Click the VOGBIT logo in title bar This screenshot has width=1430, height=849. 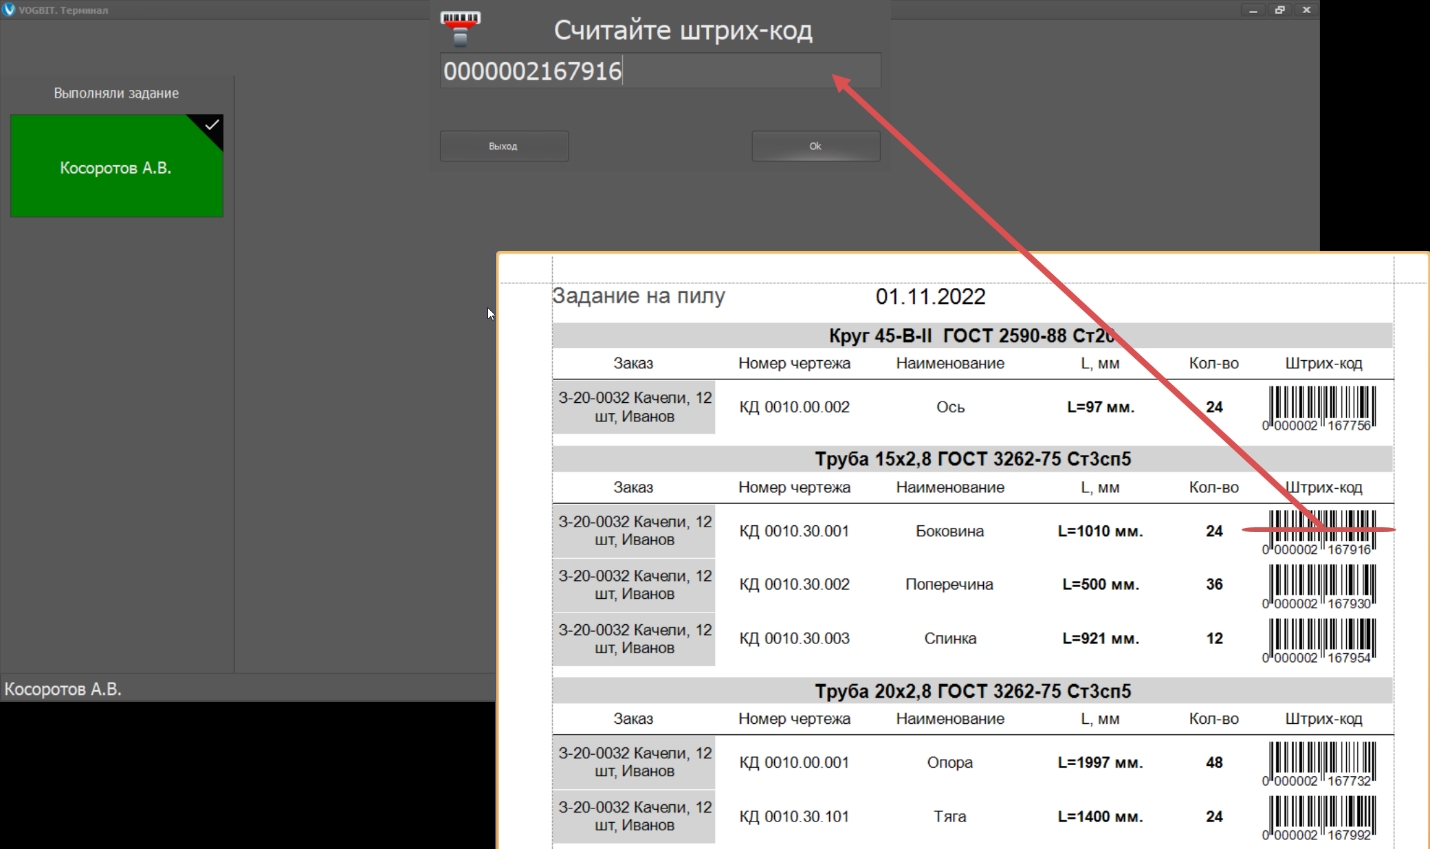pyautogui.click(x=9, y=10)
